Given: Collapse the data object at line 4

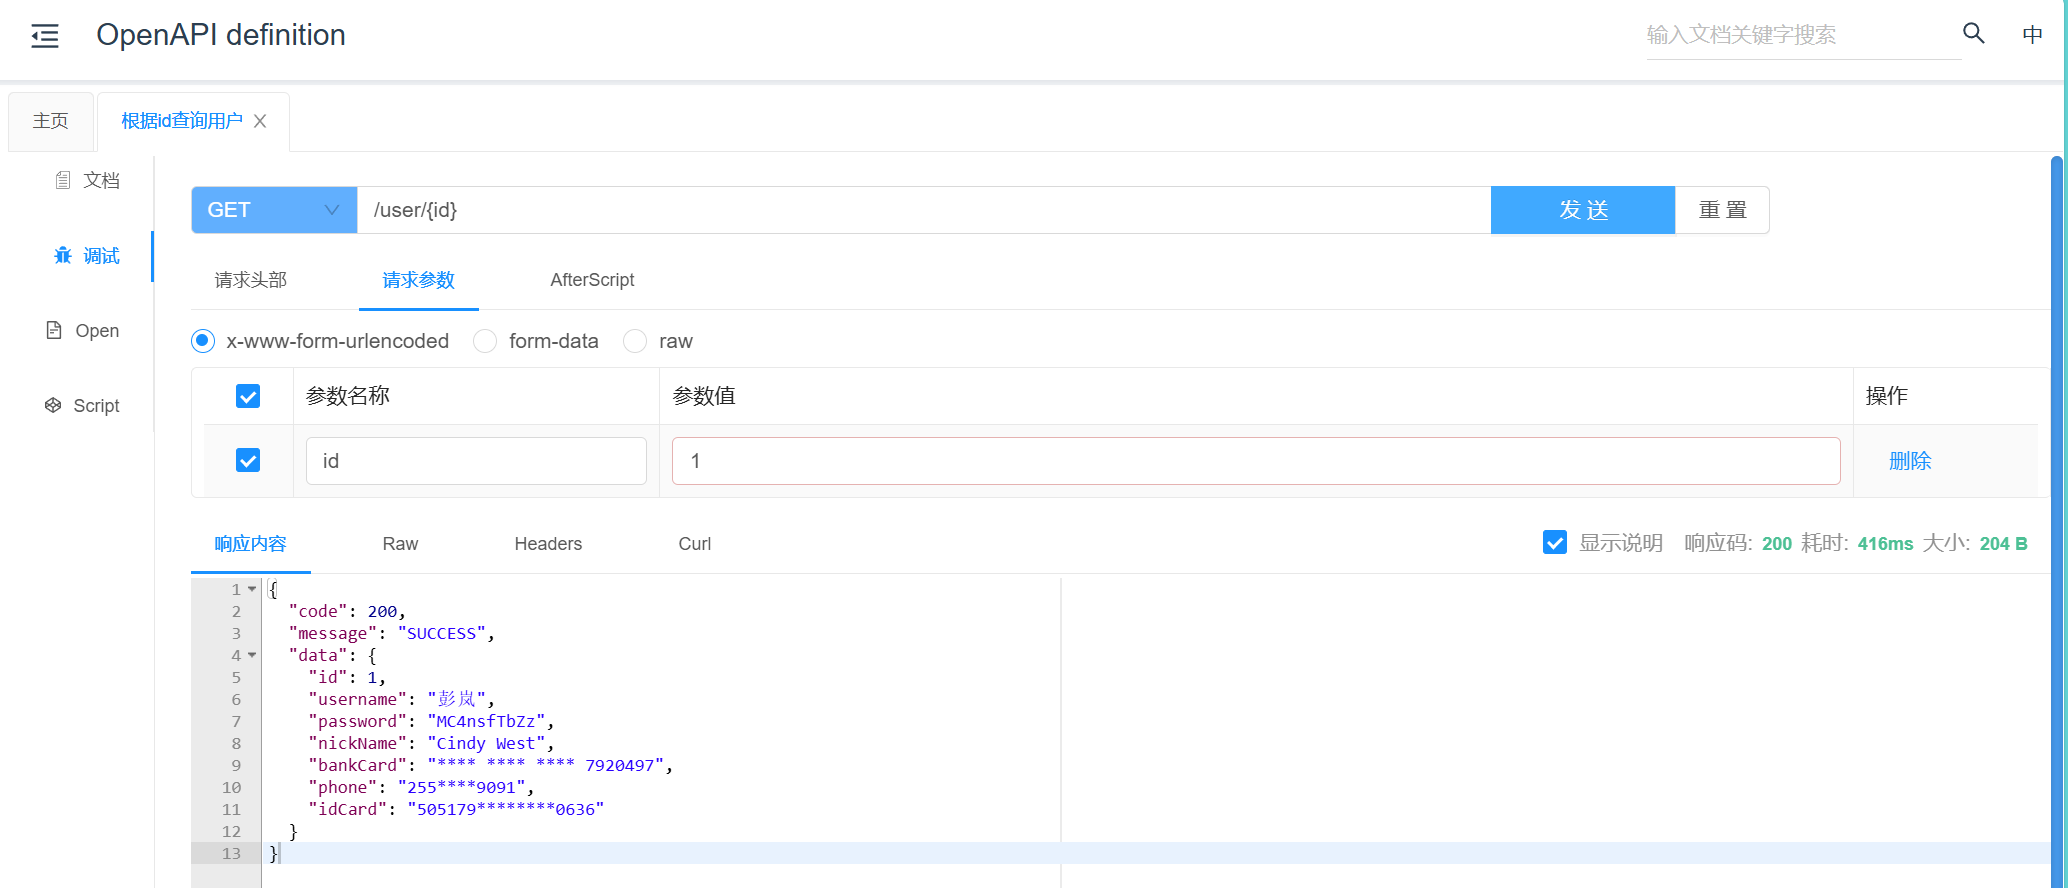Looking at the screenshot, I should (x=252, y=655).
